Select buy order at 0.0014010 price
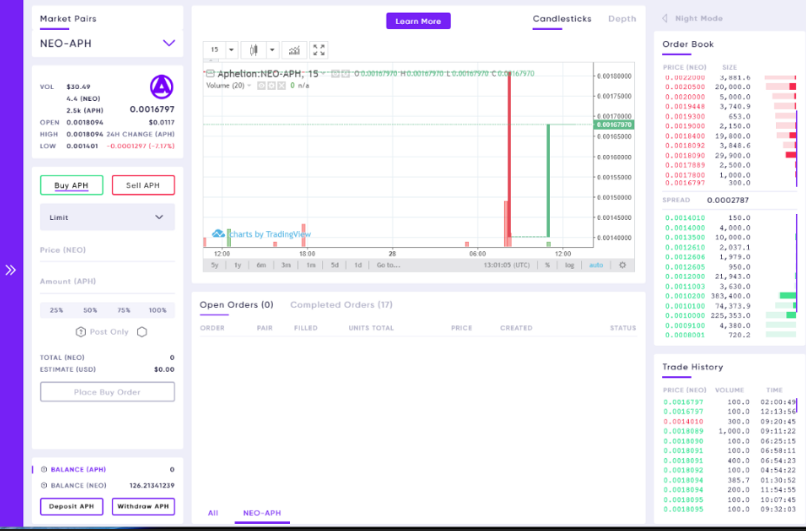The width and height of the screenshot is (806, 531). pos(729,218)
